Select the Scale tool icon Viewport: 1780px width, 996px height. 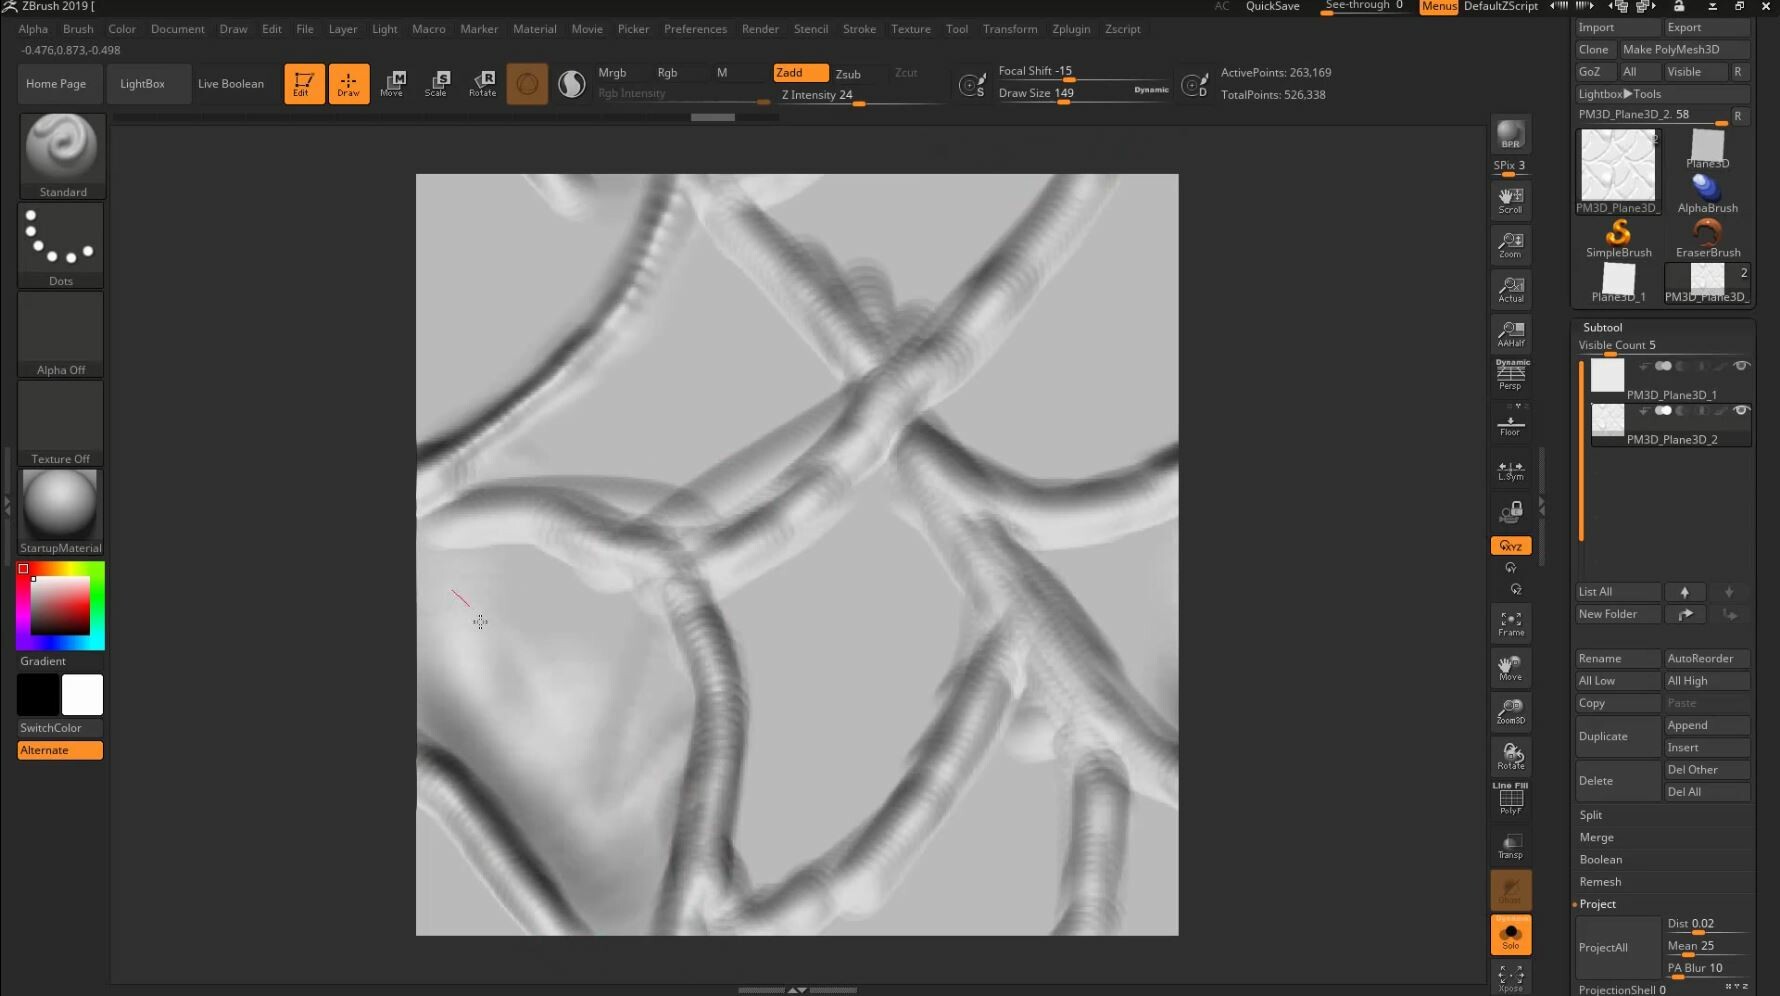point(437,83)
